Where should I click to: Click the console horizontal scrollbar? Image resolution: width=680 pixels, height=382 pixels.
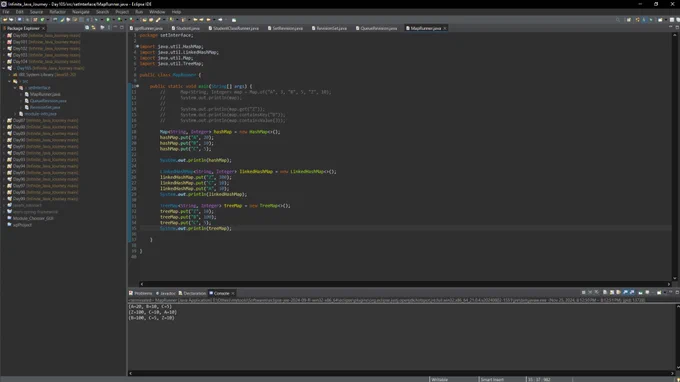402,373
